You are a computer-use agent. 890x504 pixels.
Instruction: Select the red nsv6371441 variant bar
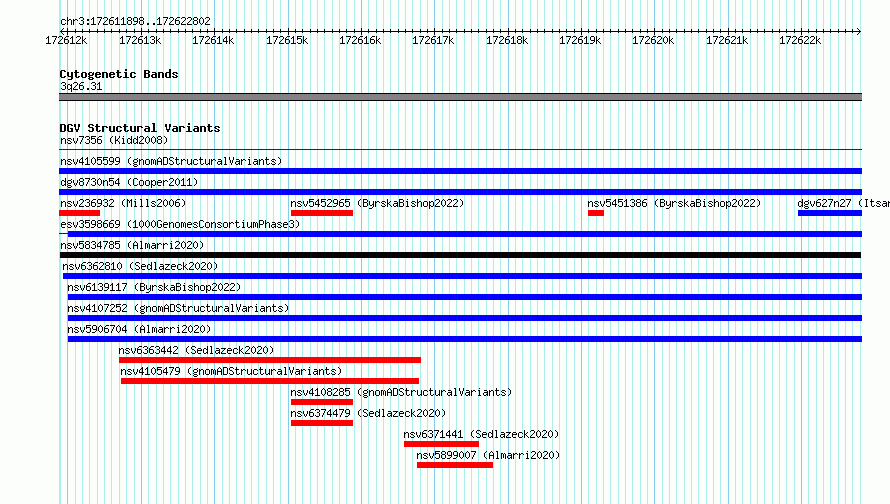coord(442,444)
